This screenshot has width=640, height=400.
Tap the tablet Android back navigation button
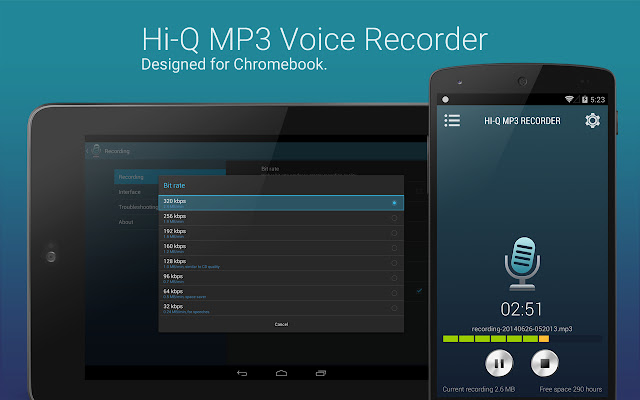(242, 373)
